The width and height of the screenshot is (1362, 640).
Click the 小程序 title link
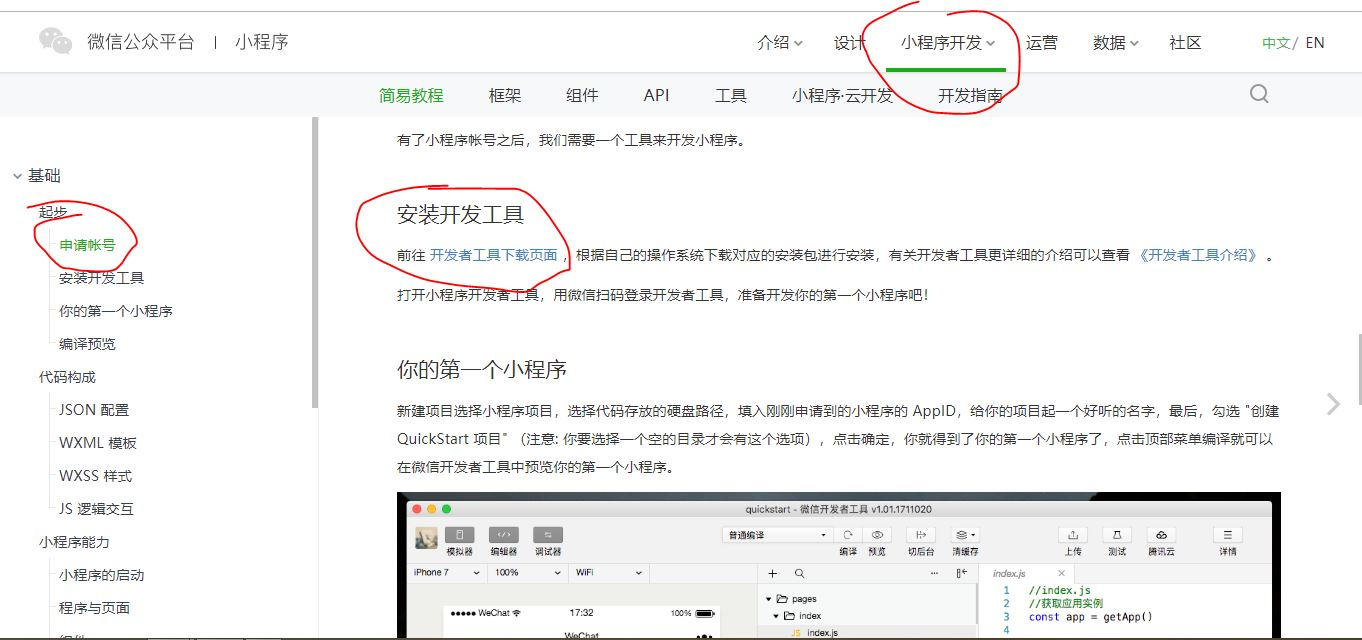[262, 42]
